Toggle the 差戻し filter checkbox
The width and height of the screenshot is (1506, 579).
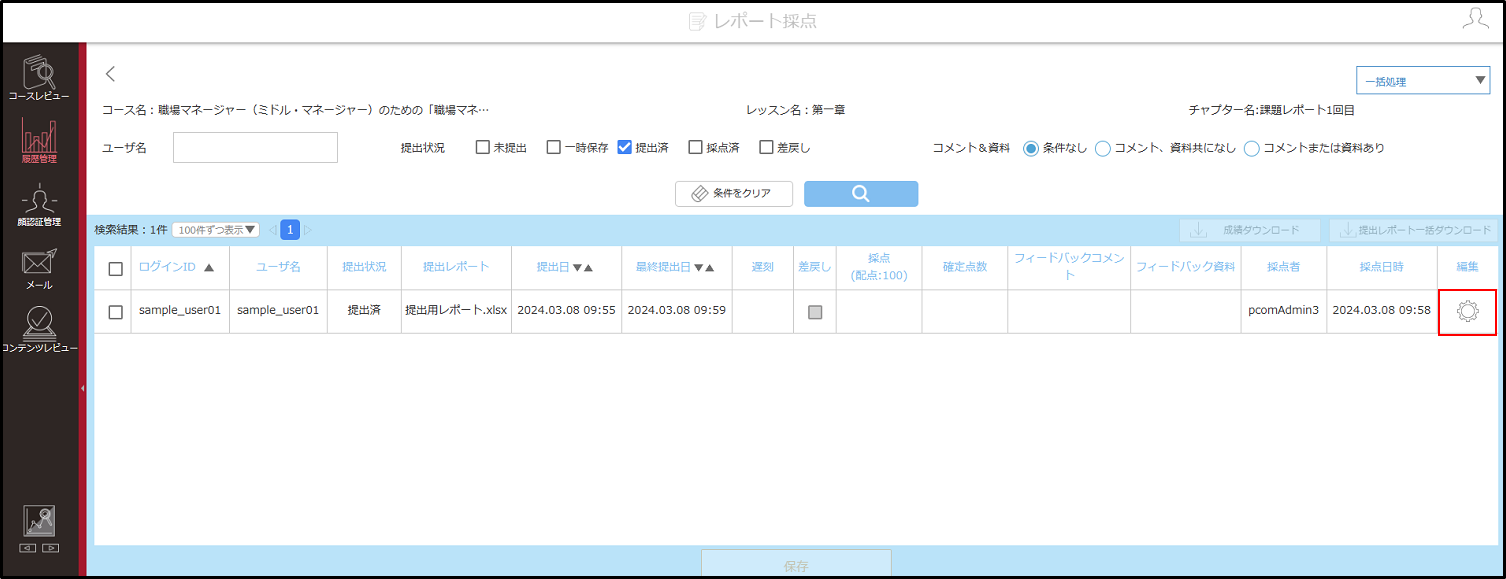coord(766,147)
